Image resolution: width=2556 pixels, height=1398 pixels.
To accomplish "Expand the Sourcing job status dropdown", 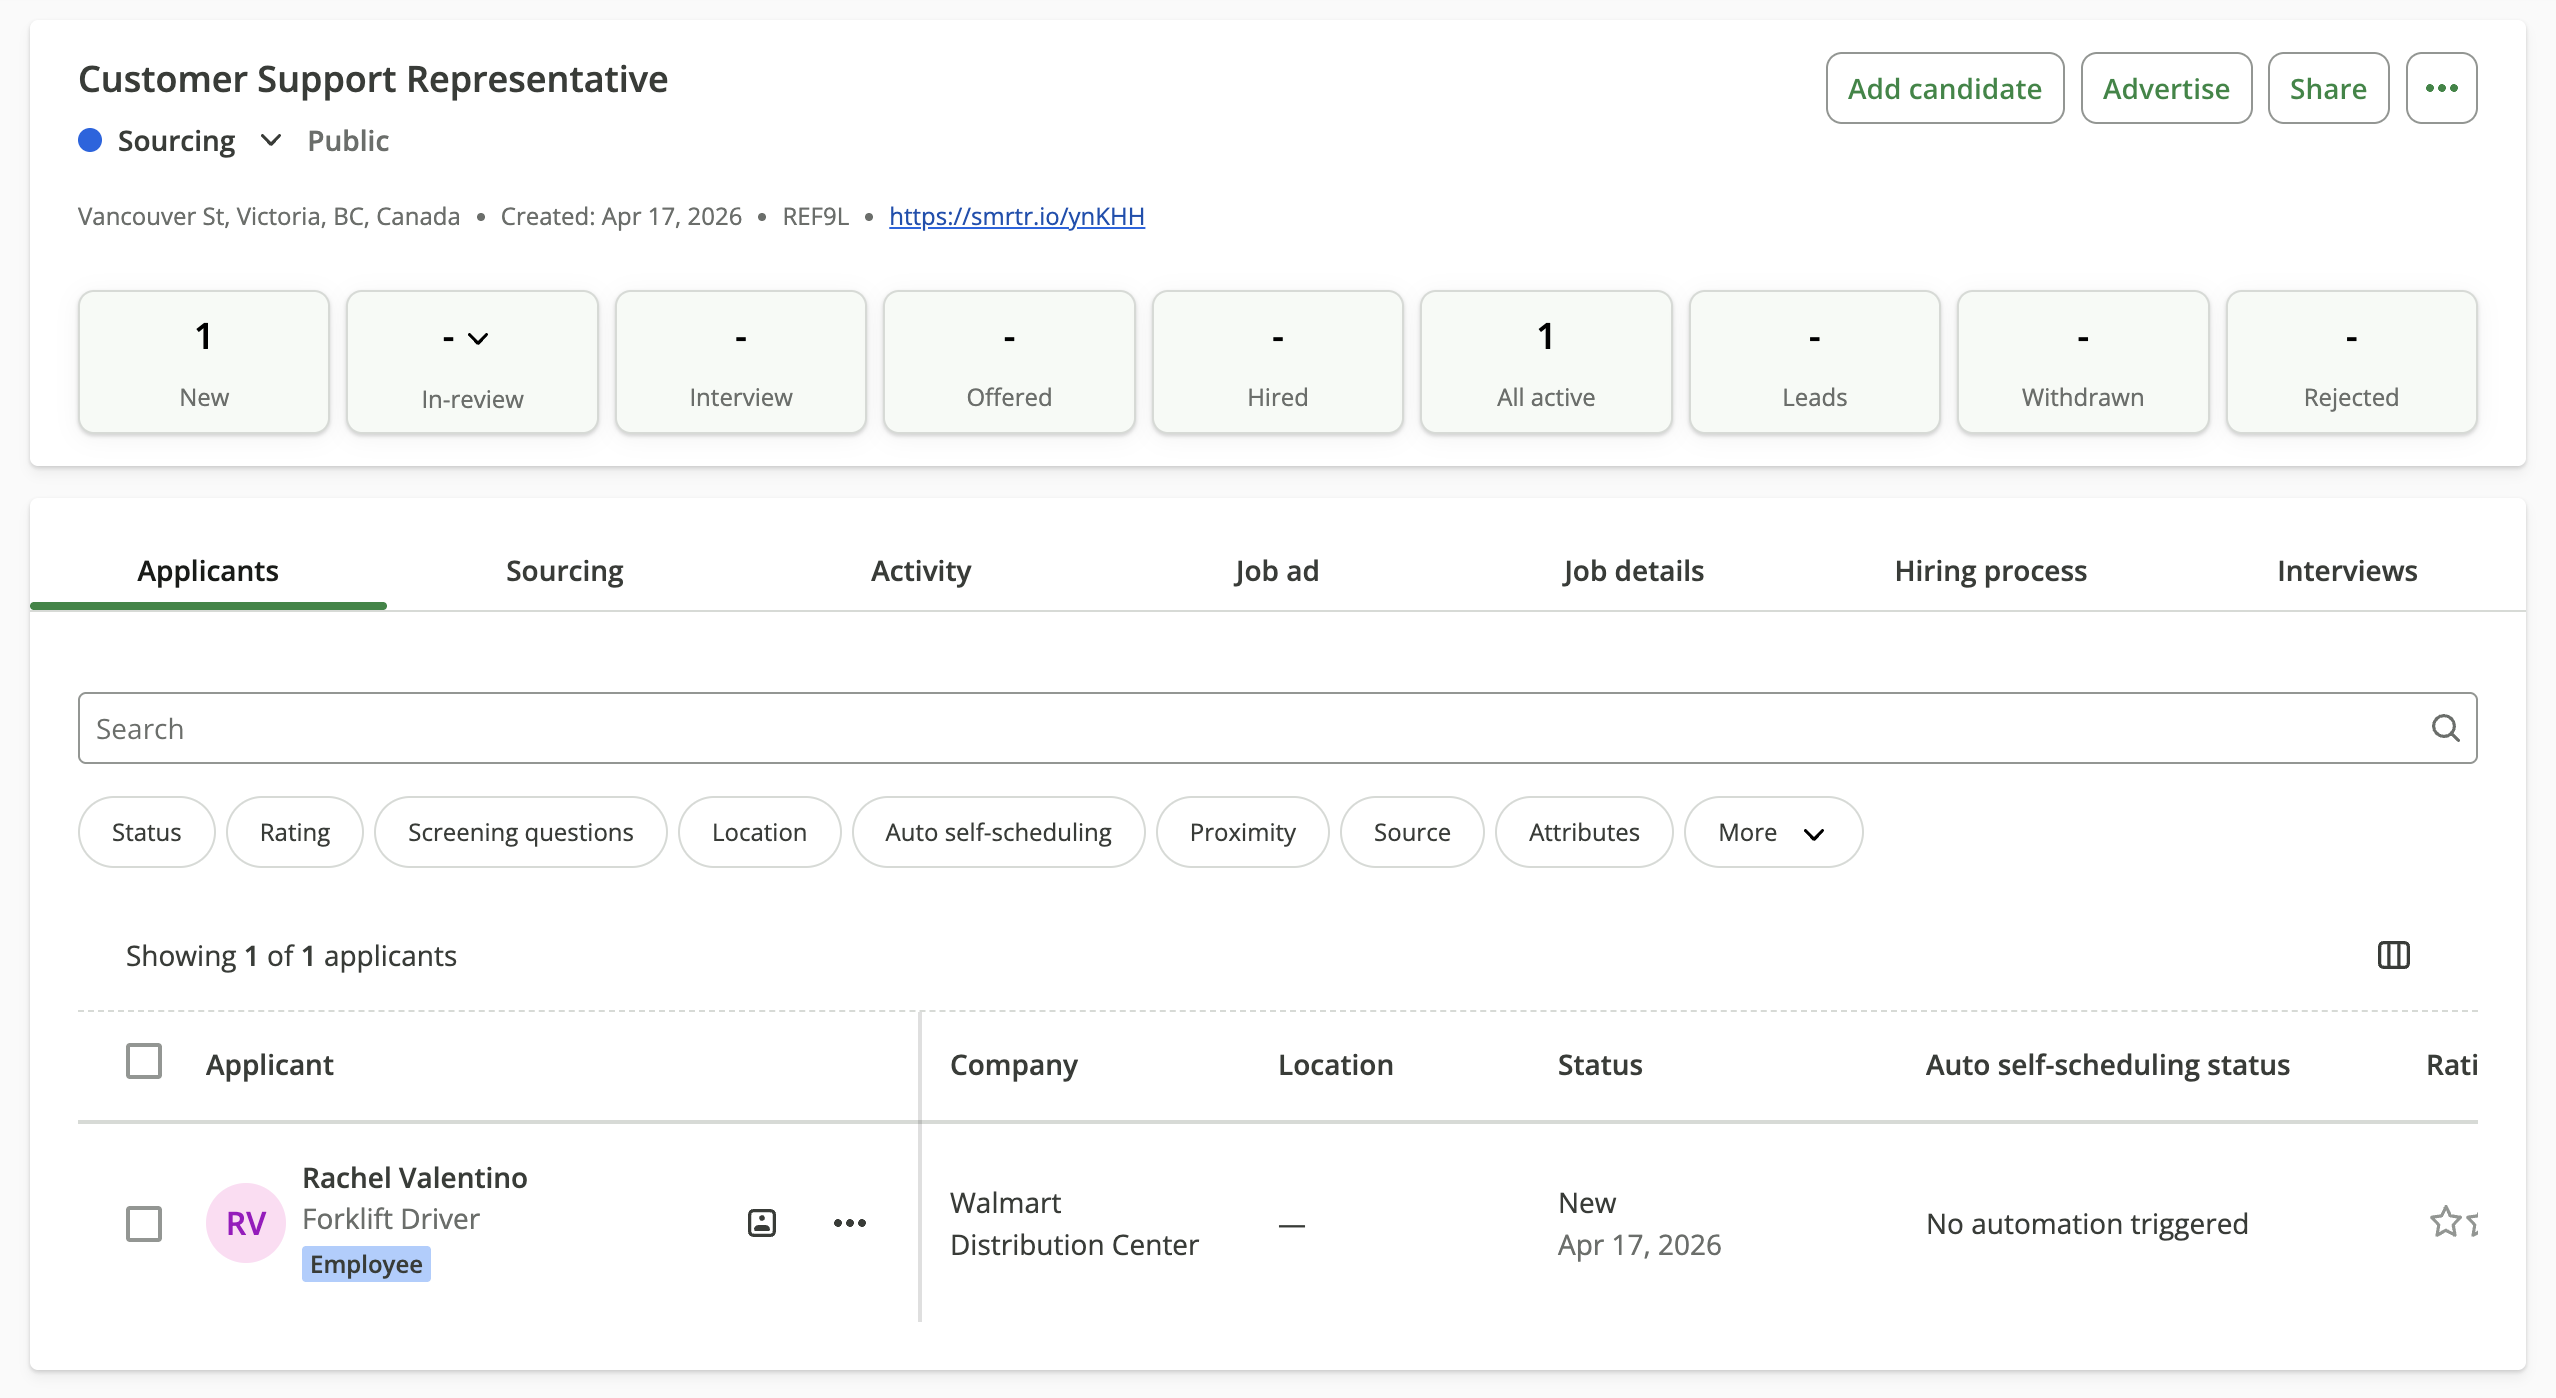I will [270, 140].
